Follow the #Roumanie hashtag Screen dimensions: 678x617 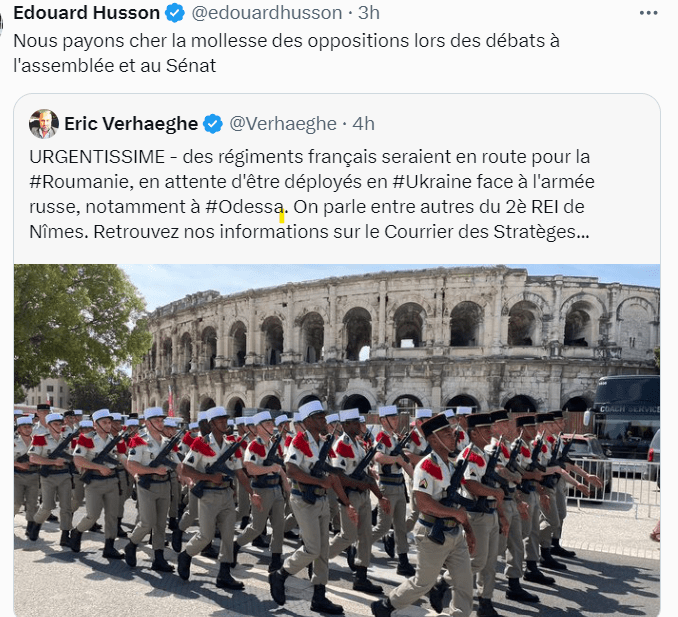[x=81, y=182]
